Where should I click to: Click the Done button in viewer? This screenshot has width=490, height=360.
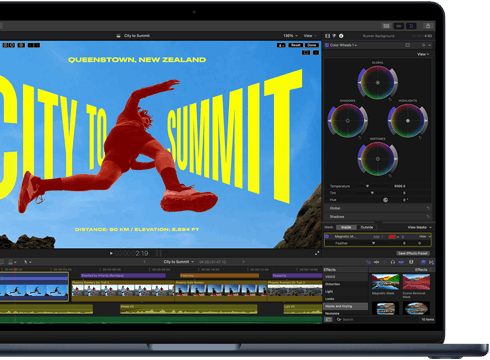coord(312,45)
